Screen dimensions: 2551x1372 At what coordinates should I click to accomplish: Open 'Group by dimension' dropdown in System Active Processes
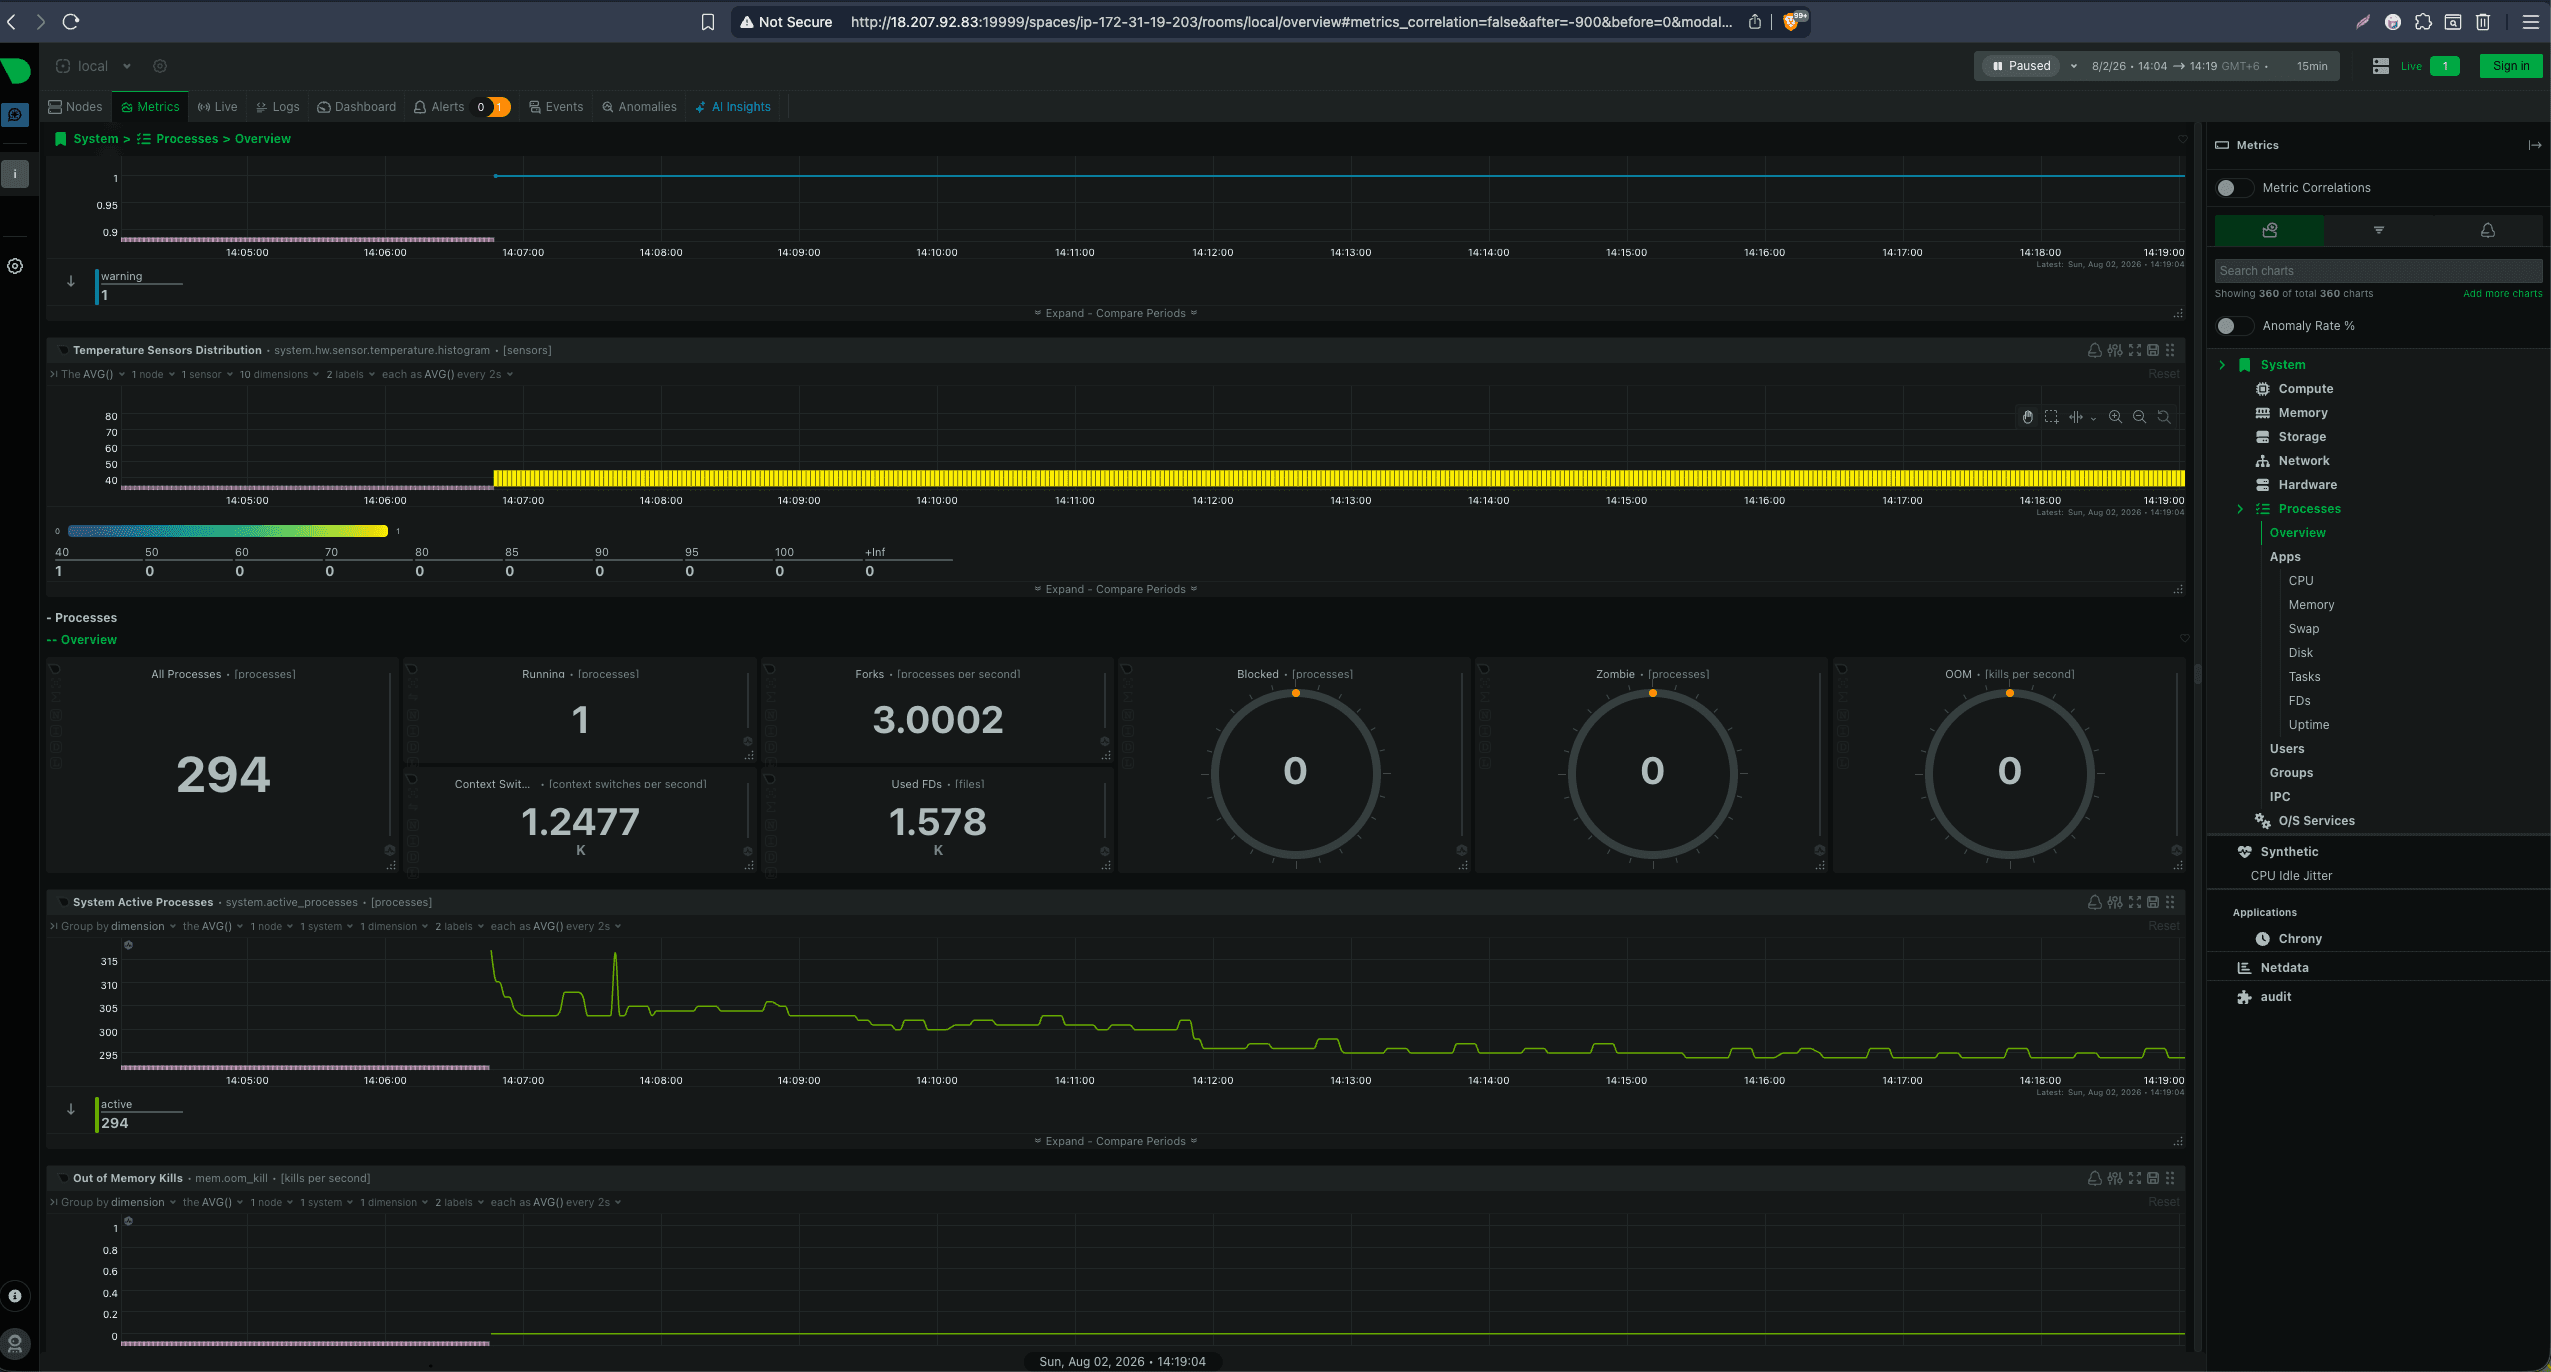pos(118,927)
